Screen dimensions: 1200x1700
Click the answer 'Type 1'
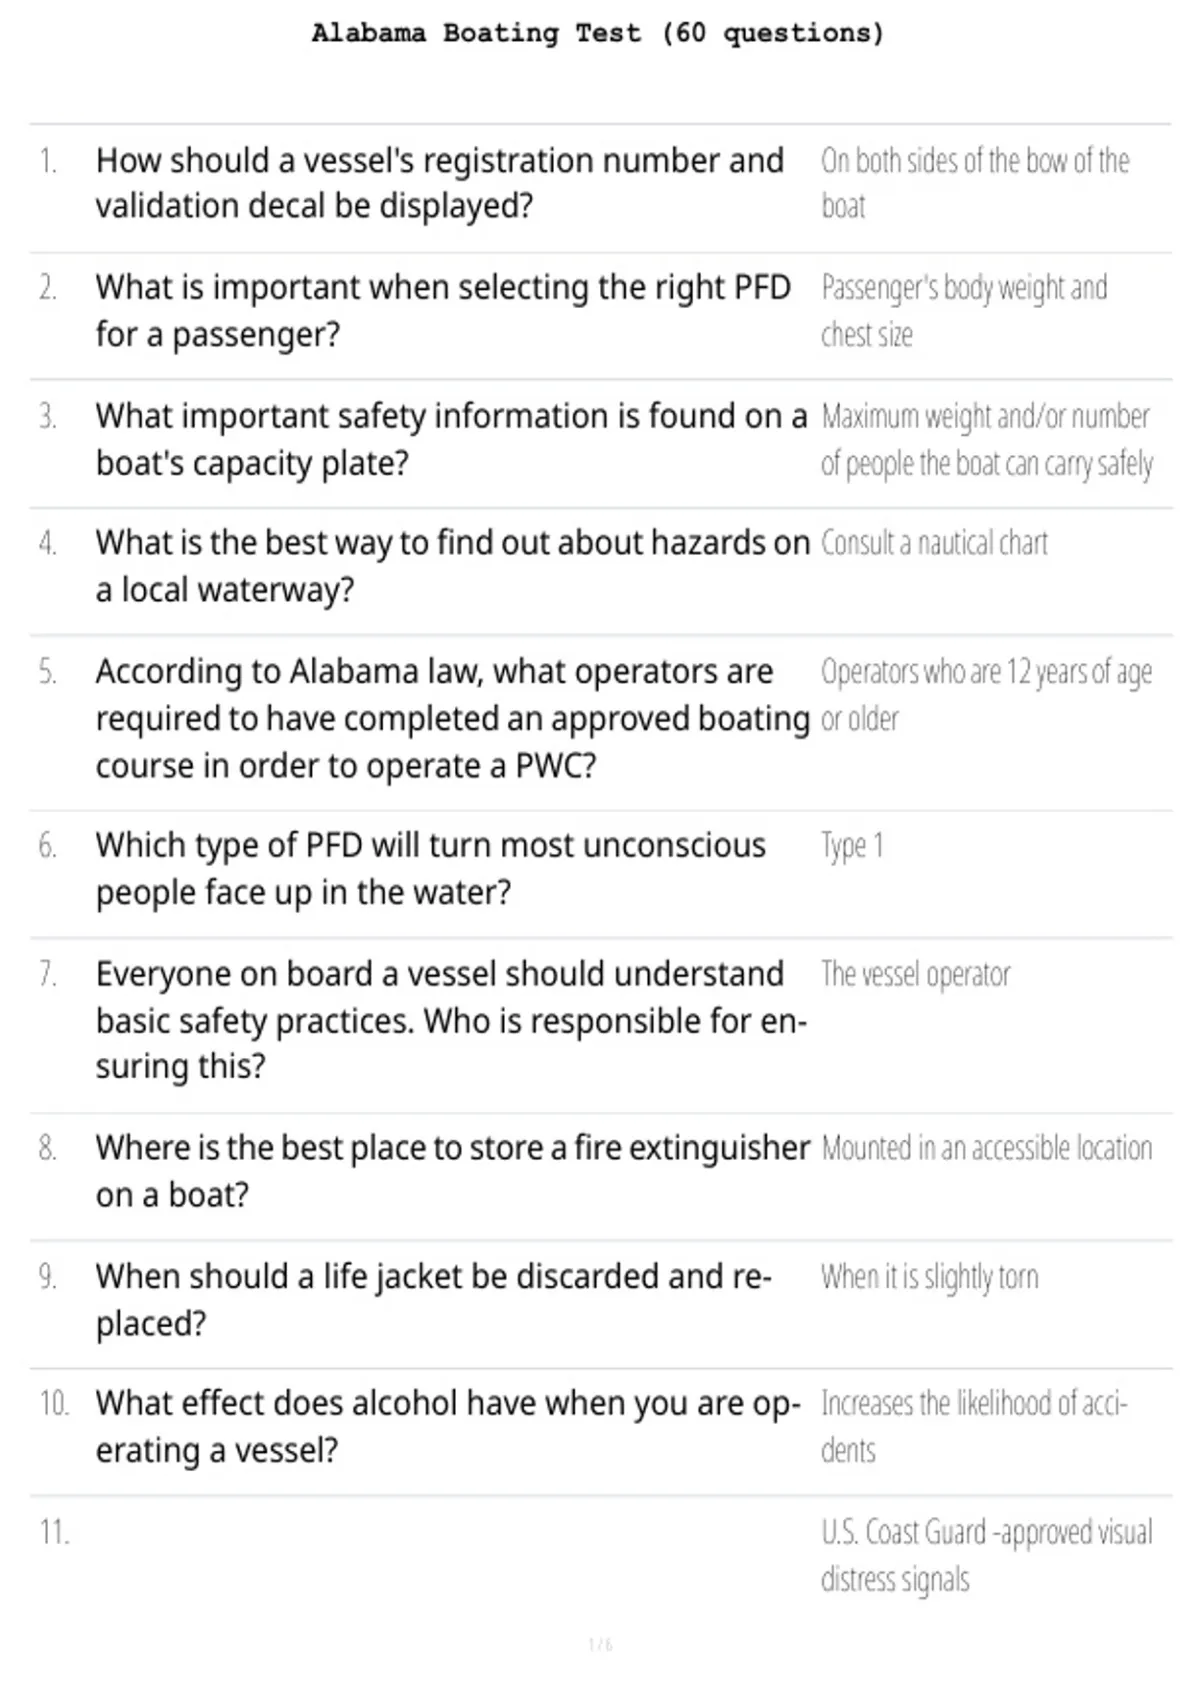point(852,846)
